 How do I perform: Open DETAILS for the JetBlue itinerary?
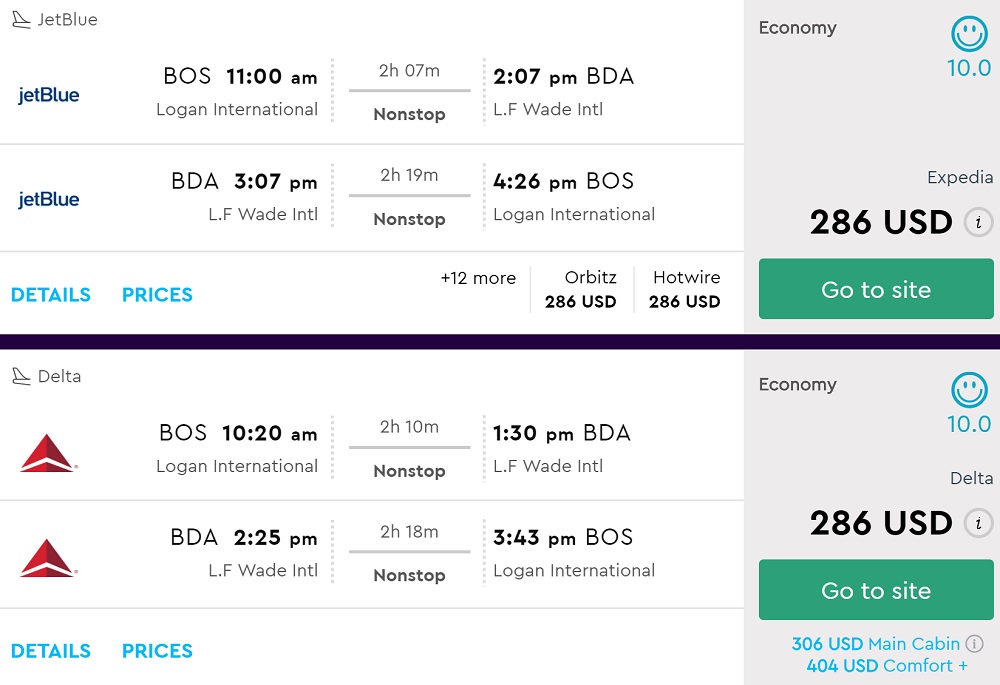click(x=51, y=295)
